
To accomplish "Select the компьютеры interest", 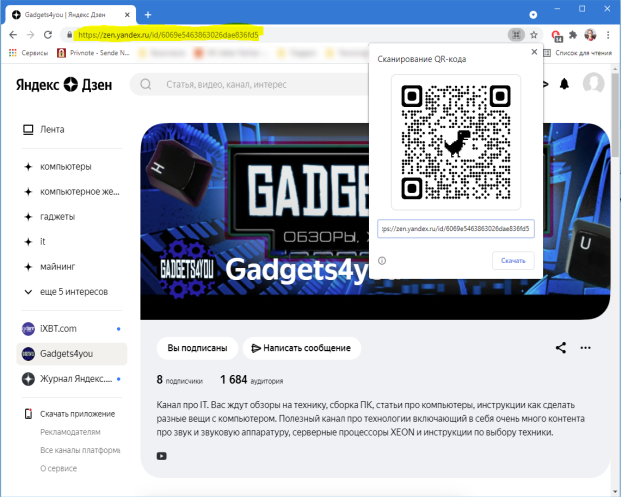I will click(x=65, y=167).
